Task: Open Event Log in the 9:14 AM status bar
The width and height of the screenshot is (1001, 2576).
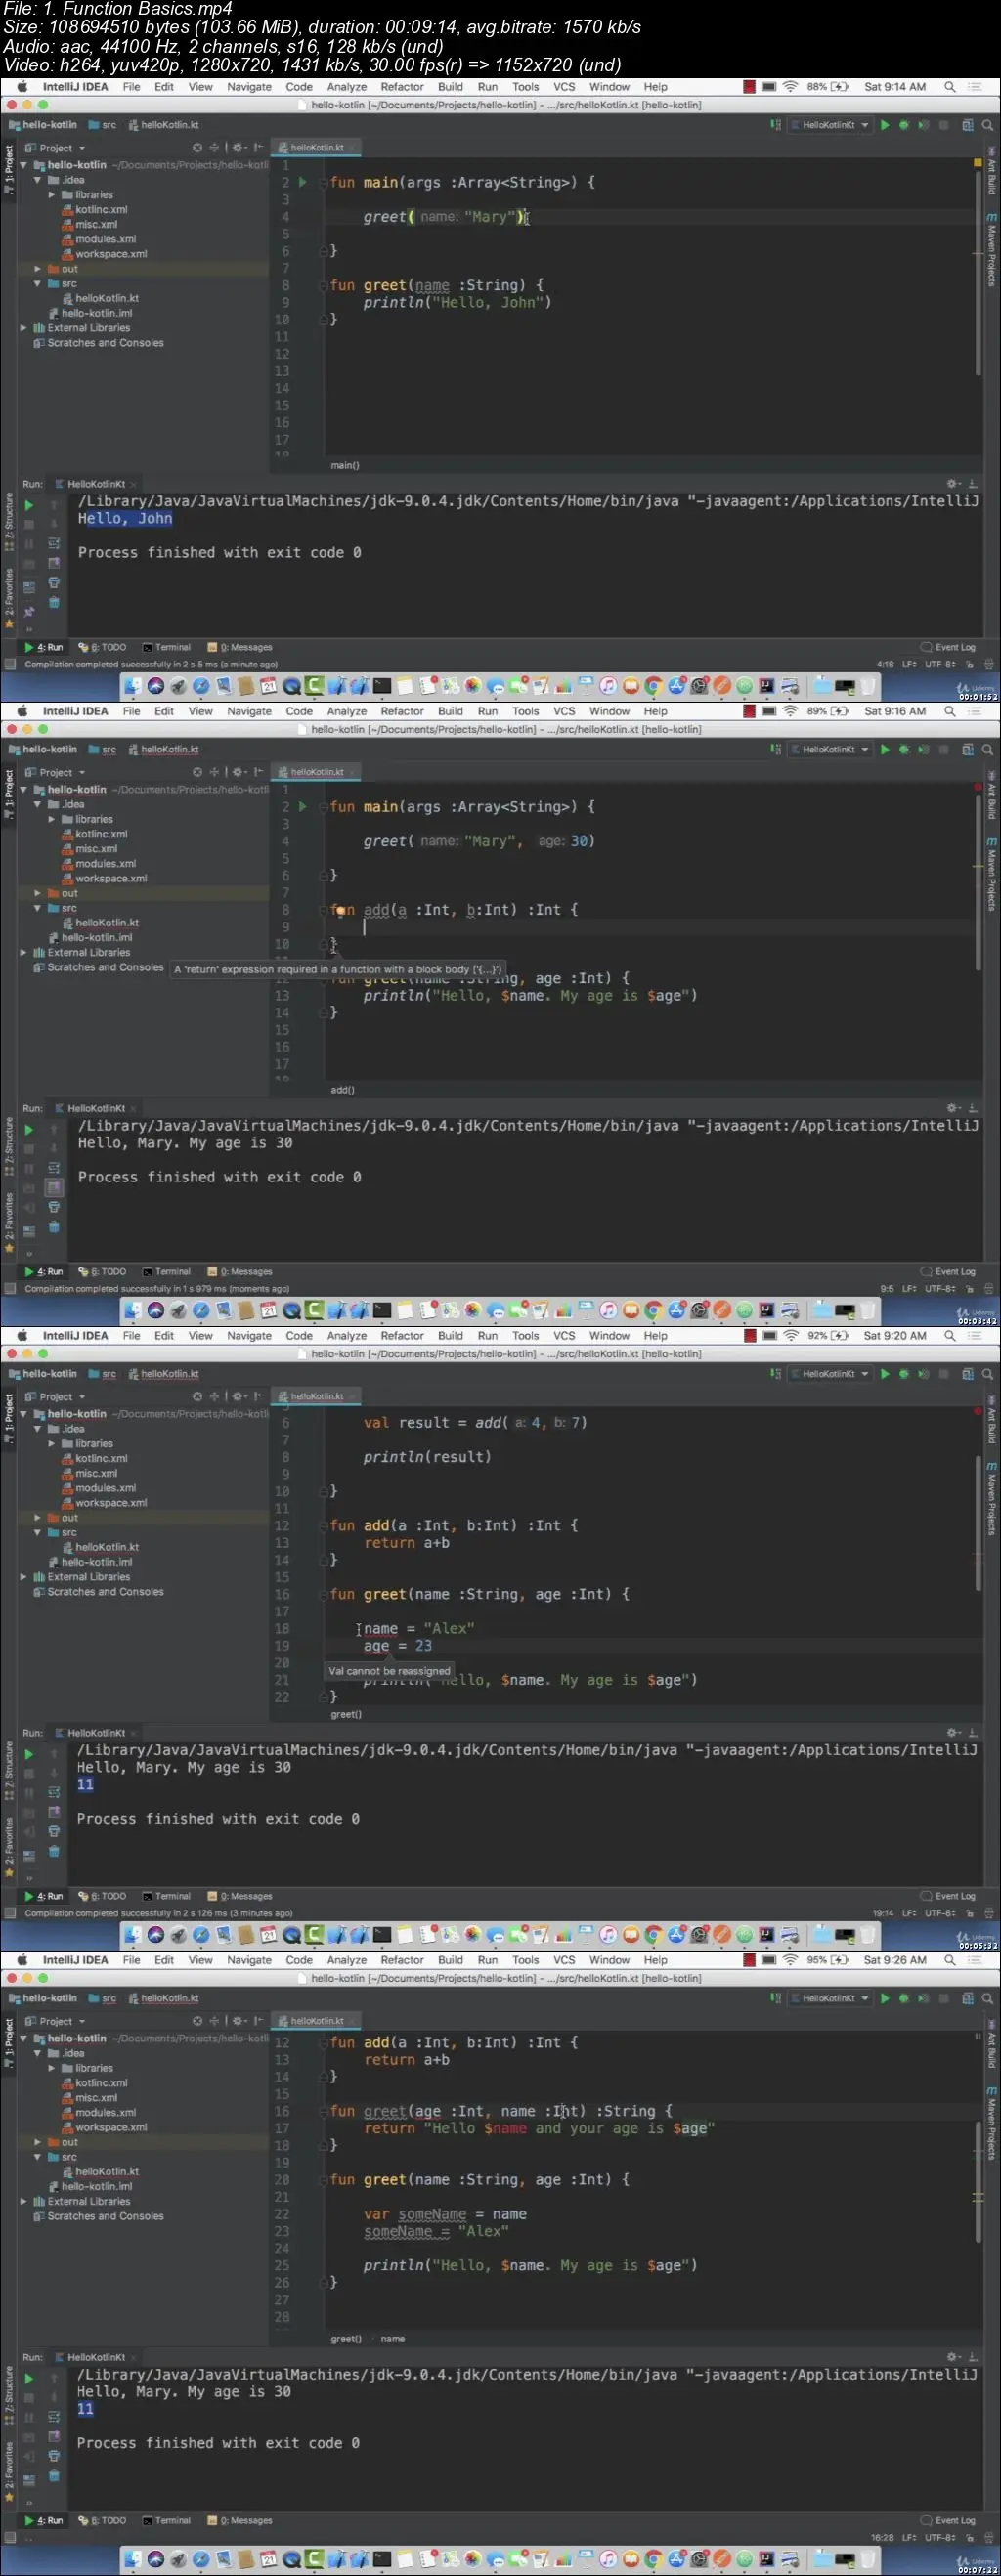Action: [x=948, y=647]
